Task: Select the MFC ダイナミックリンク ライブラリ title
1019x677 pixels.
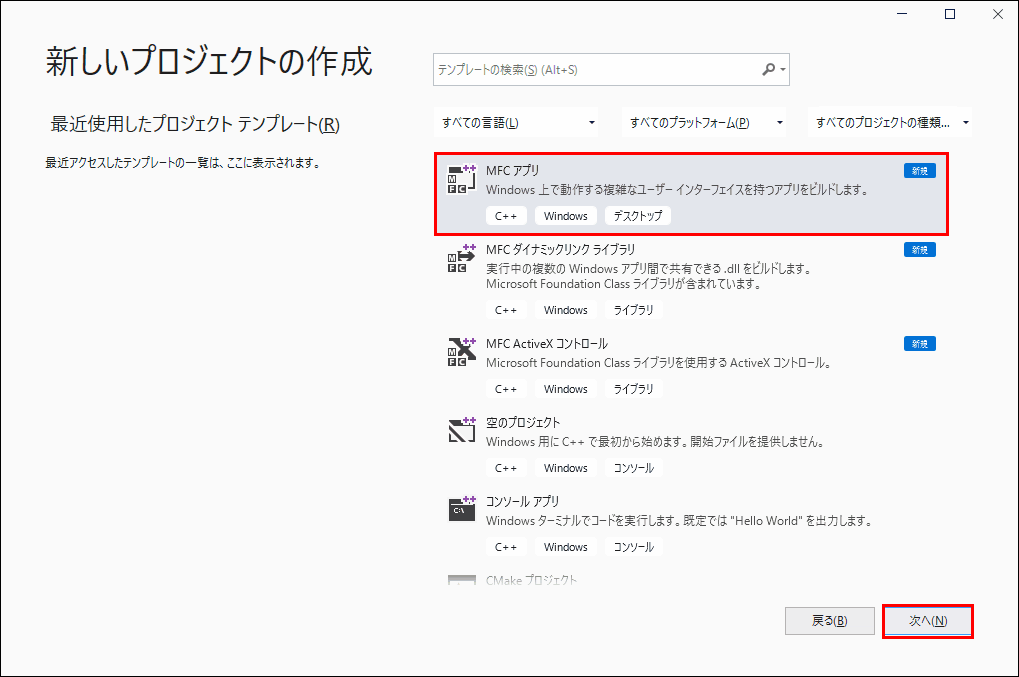Action: click(x=561, y=249)
